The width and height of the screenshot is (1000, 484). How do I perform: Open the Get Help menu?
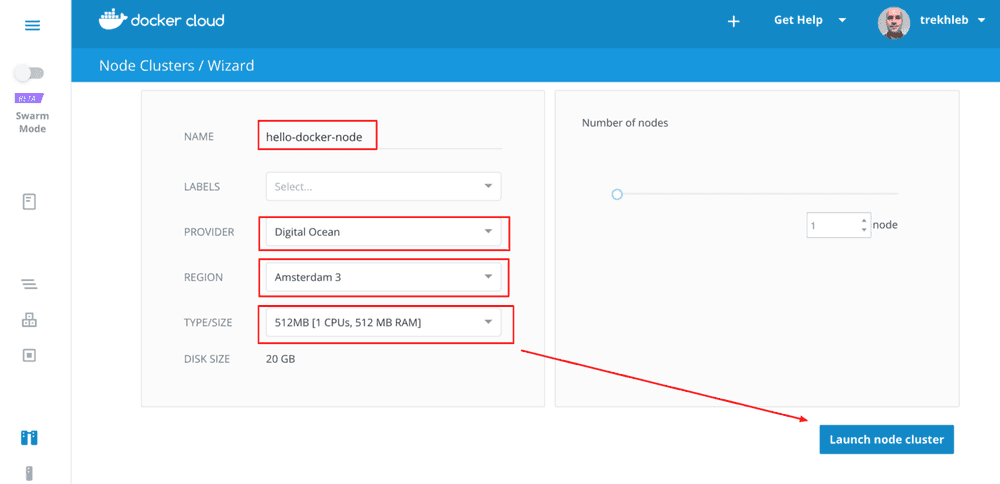pyautogui.click(x=810, y=20)
